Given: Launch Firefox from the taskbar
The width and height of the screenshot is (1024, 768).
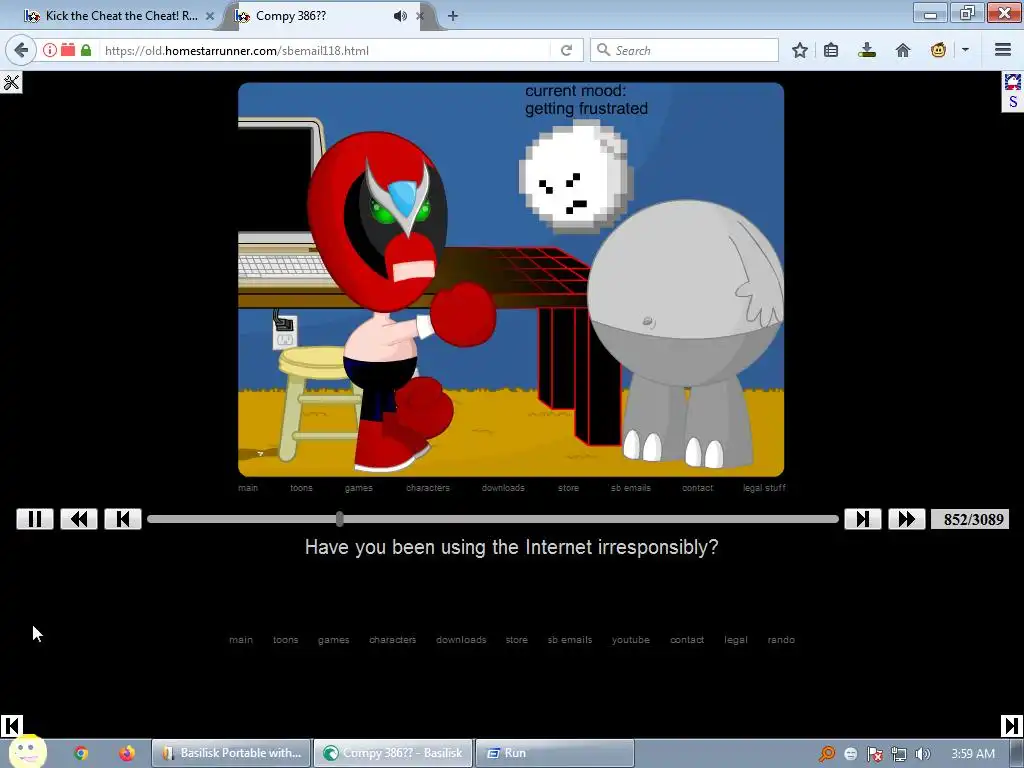Looking at the screenshot, I should (x=127, y=753).
